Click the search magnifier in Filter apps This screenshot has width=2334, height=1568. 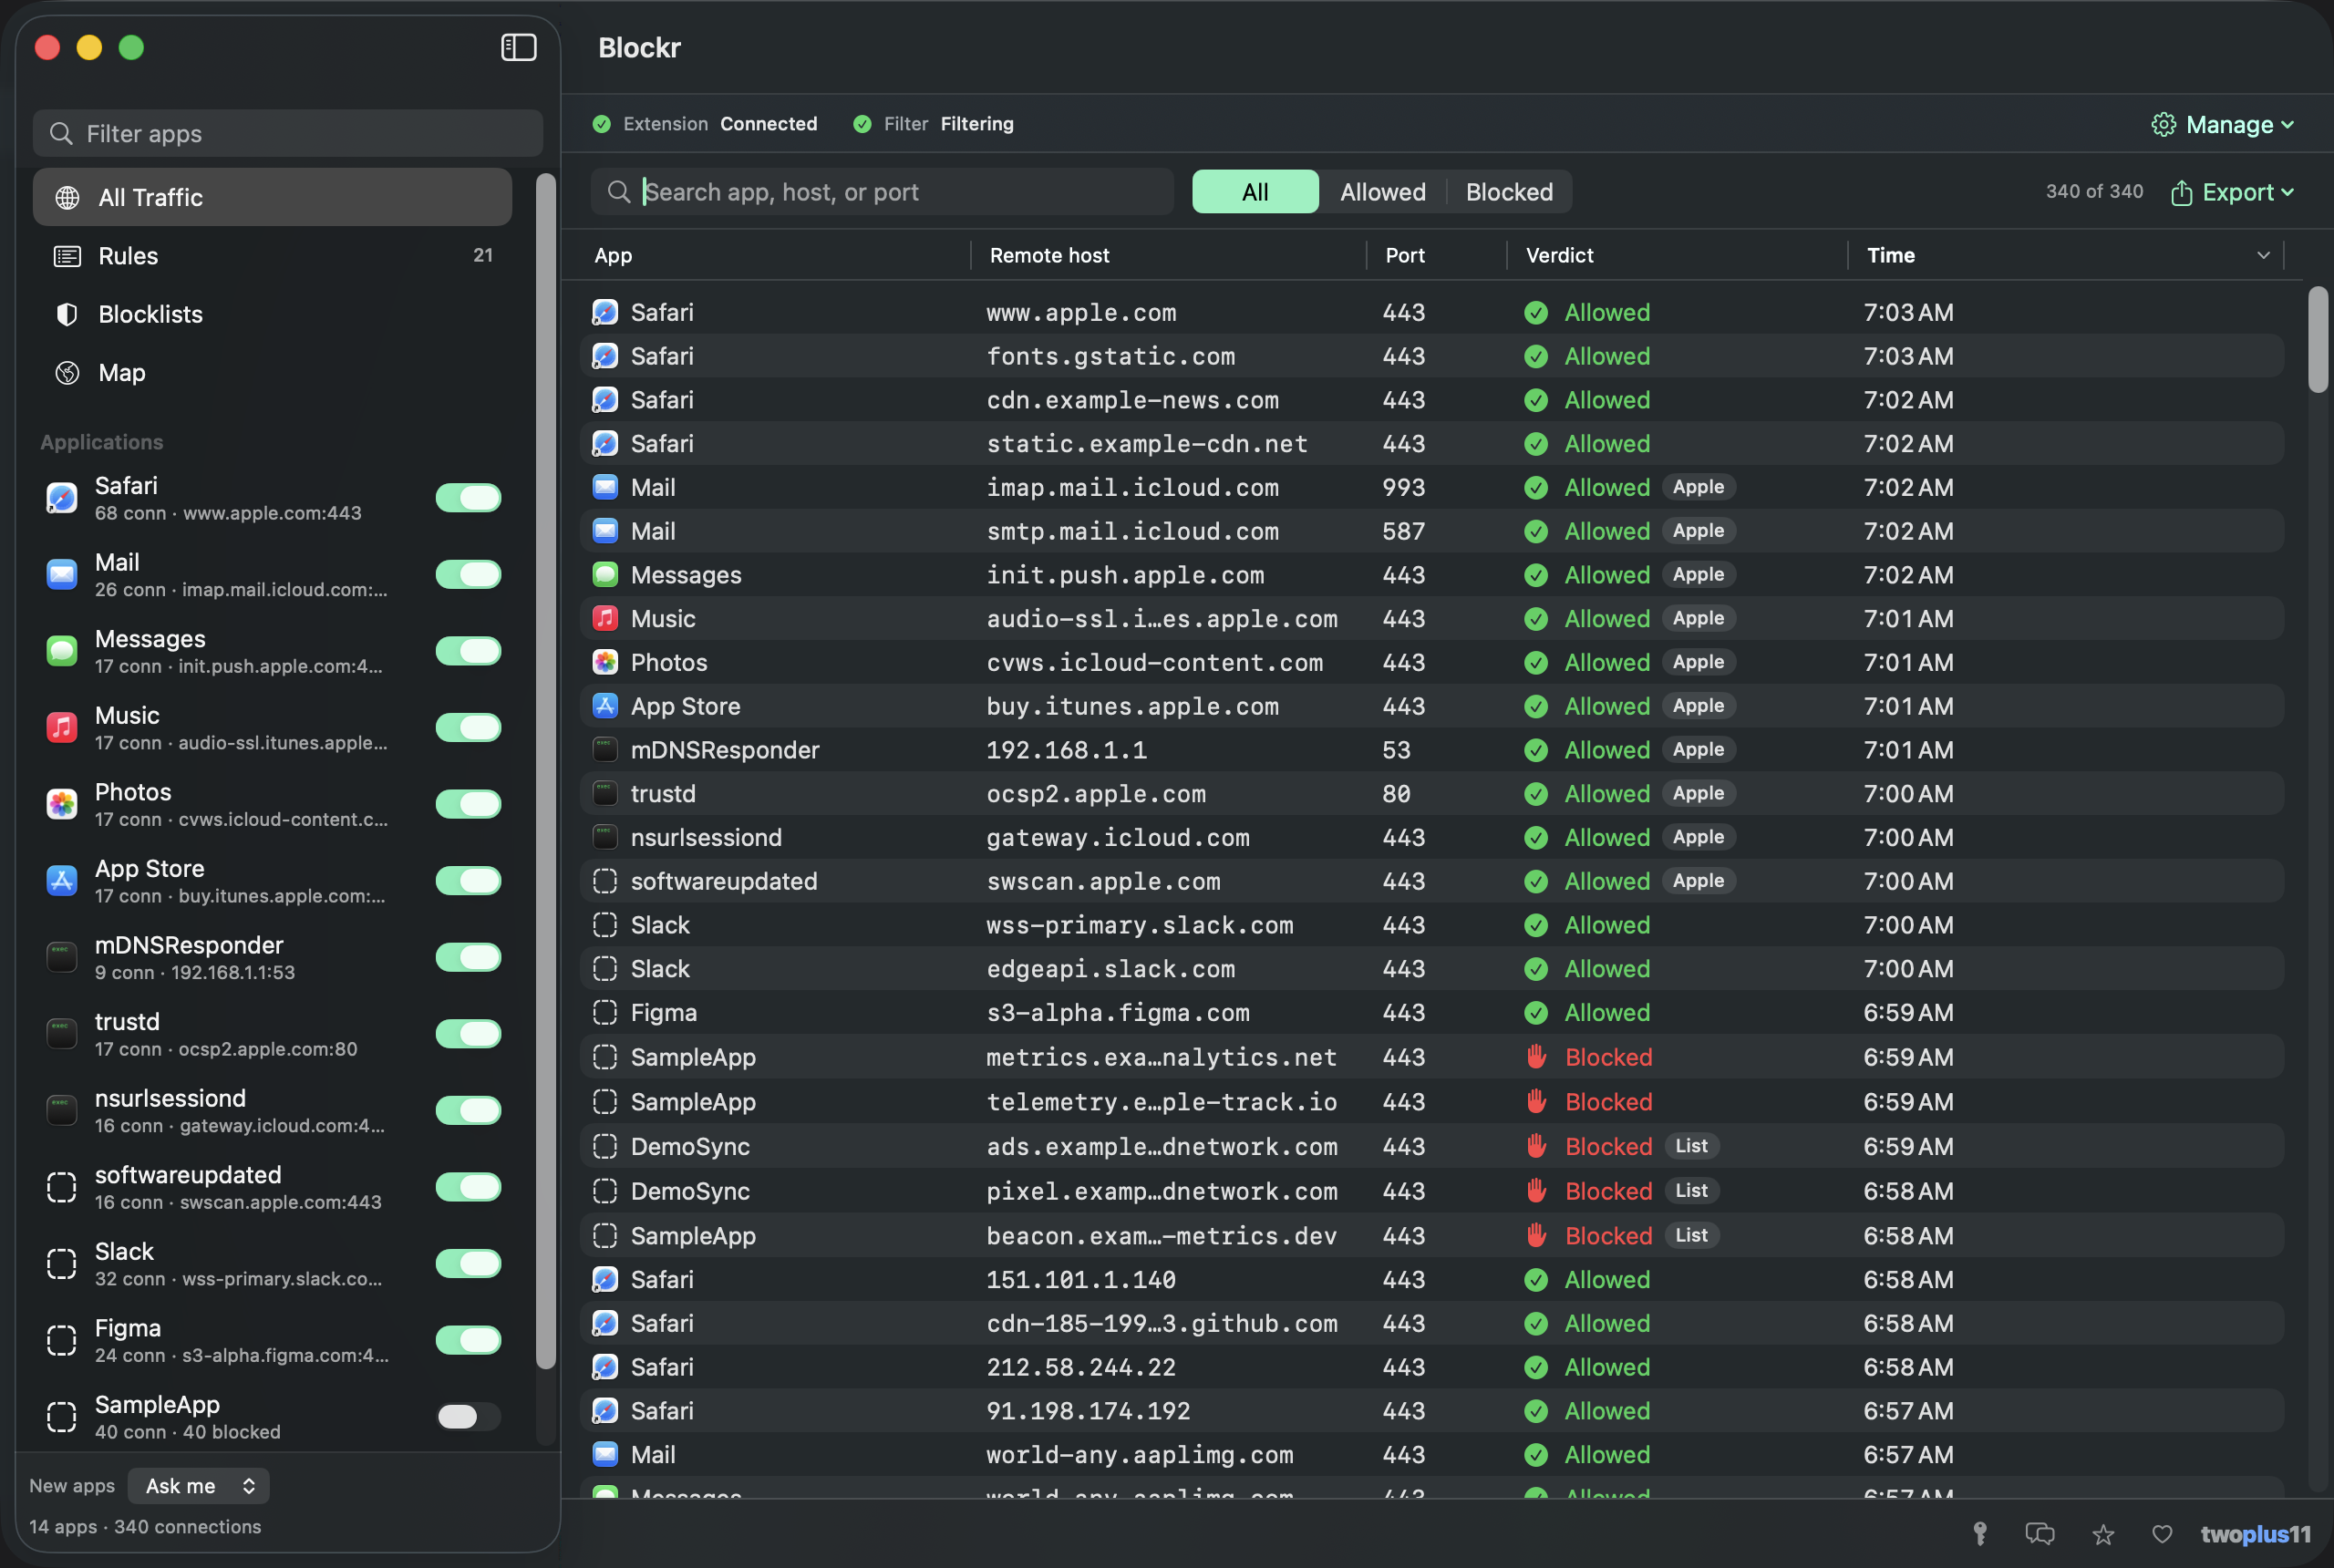[61, 133]
